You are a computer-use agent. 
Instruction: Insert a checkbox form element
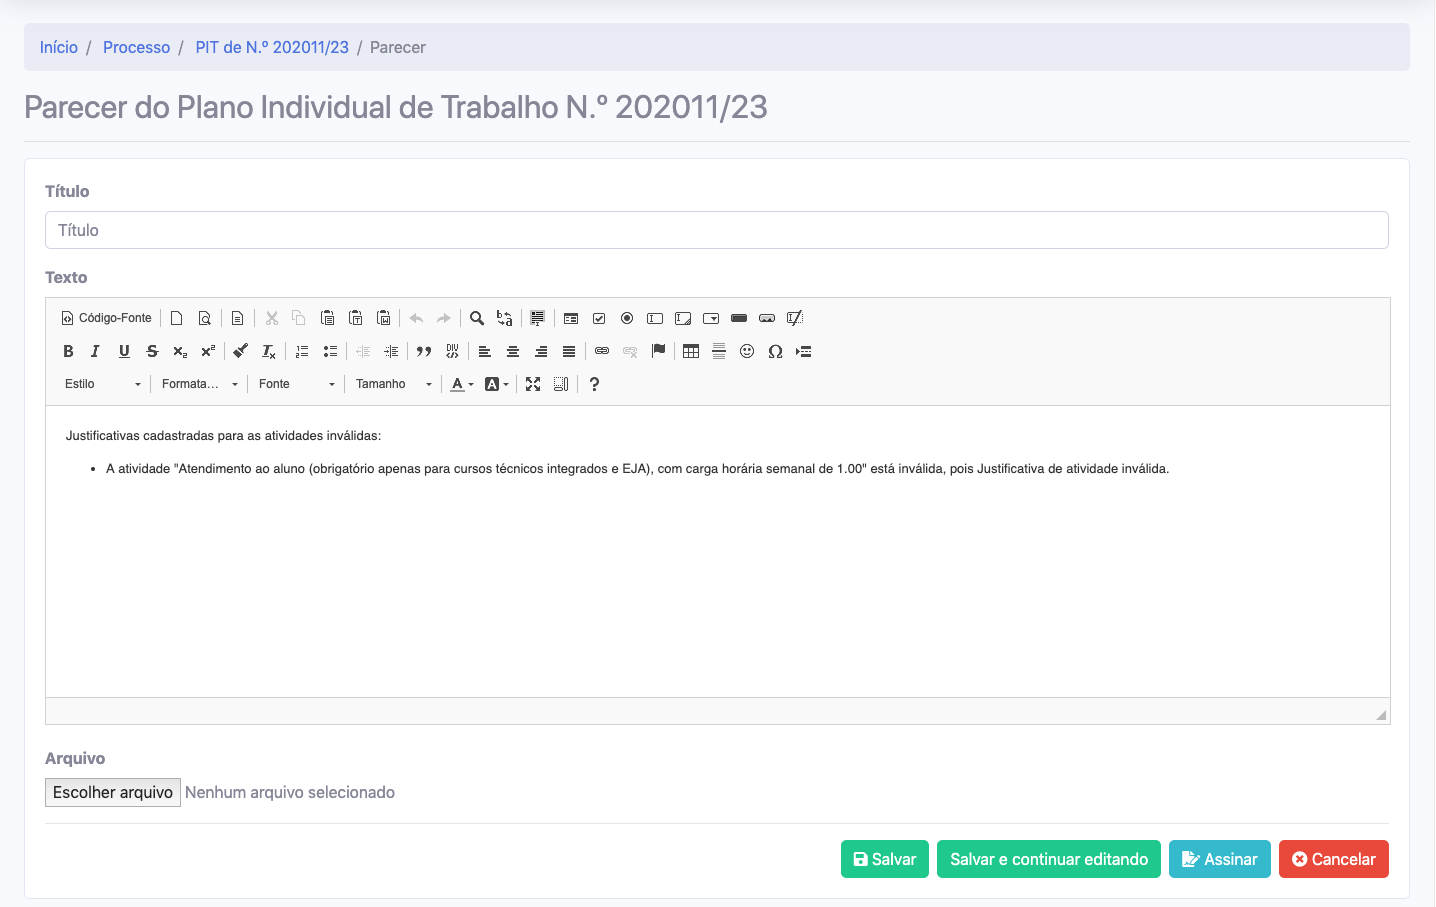599,318
